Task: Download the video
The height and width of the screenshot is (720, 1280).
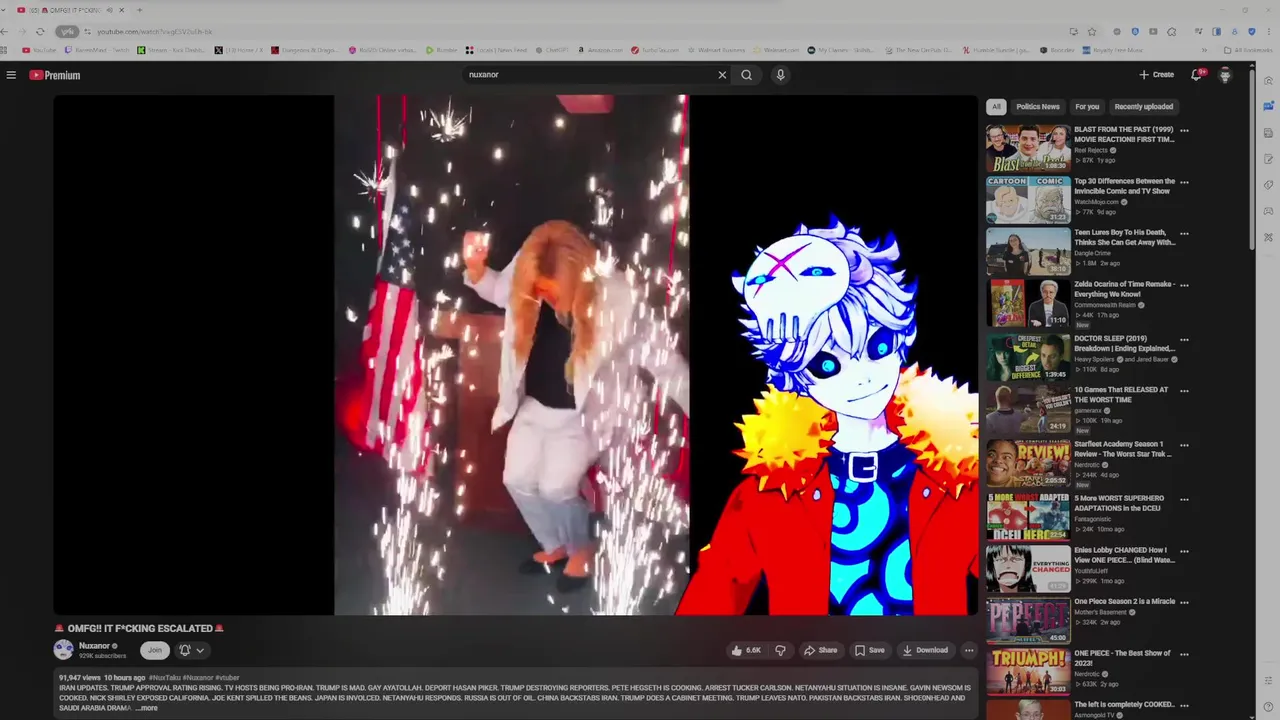Action: click(925, 650)
